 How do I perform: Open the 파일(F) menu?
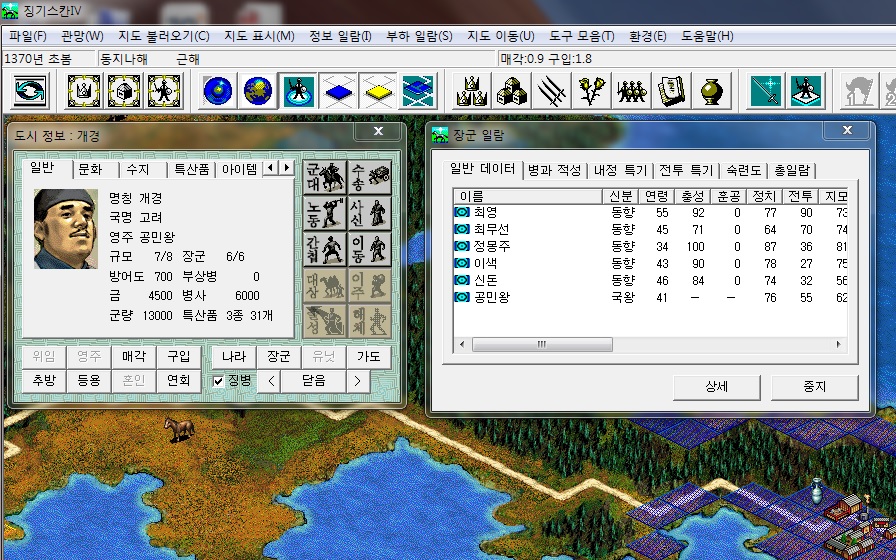tap(27, 36)
